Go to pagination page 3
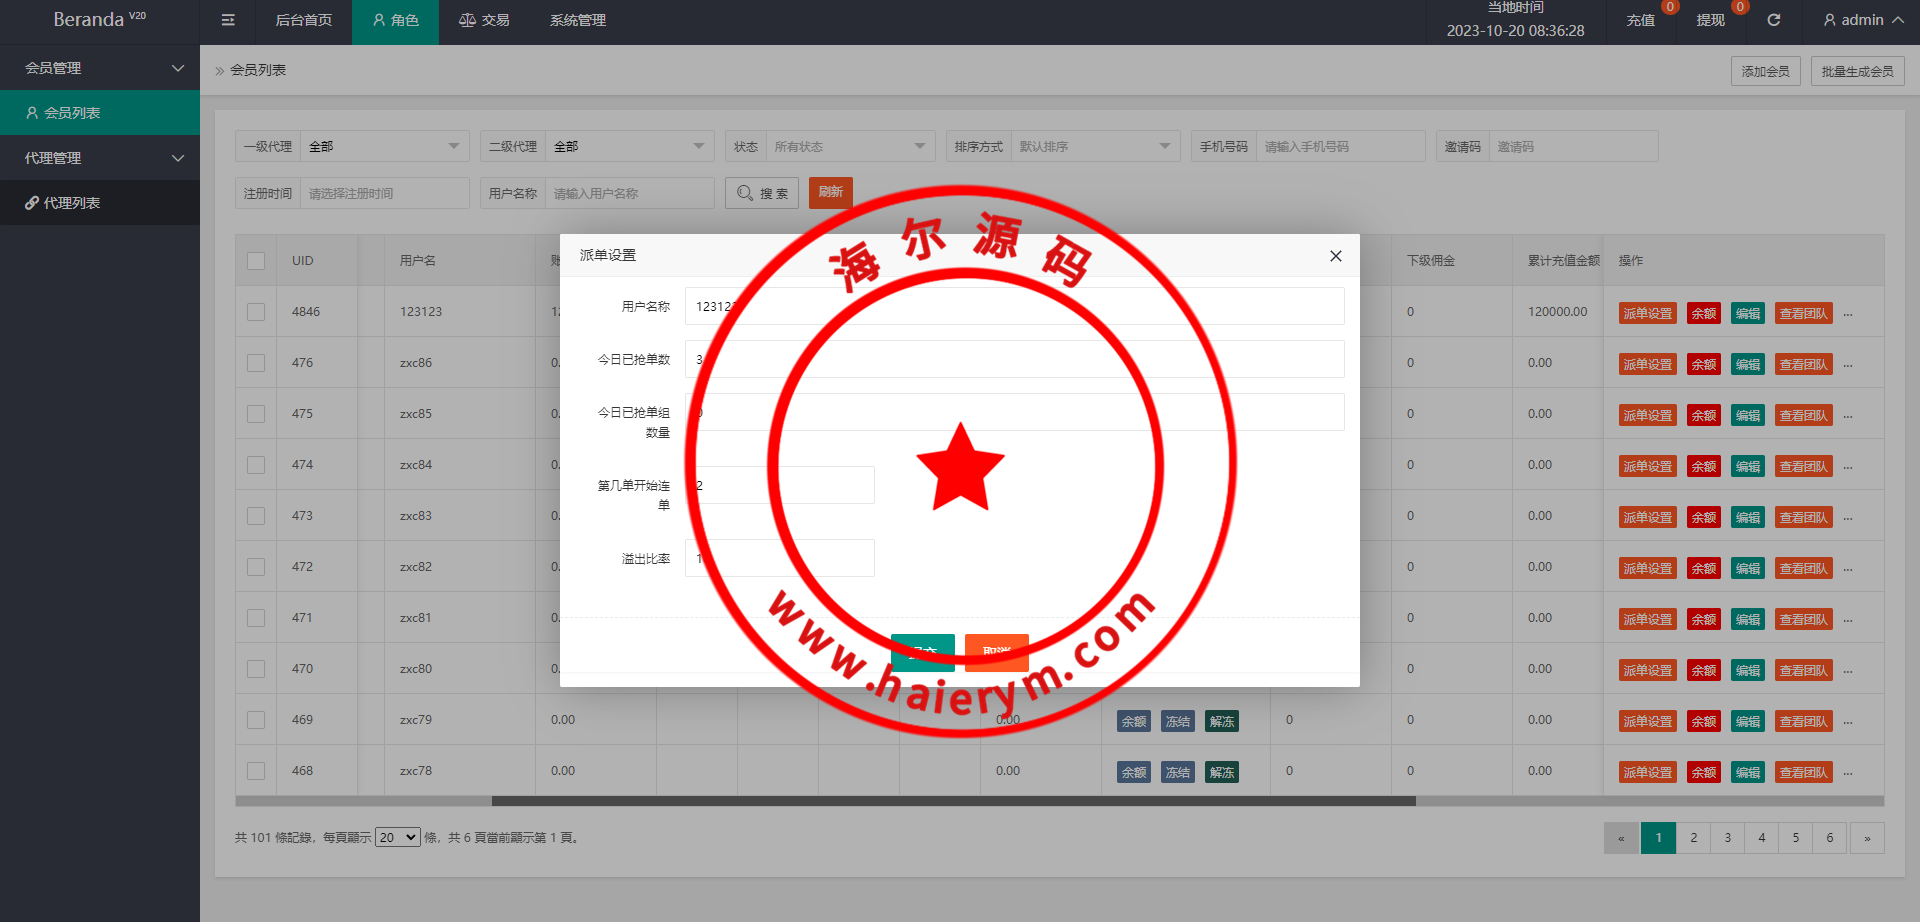This screenshot has height=922, width=1920. pyautogui.click(x=1727, y=838)
